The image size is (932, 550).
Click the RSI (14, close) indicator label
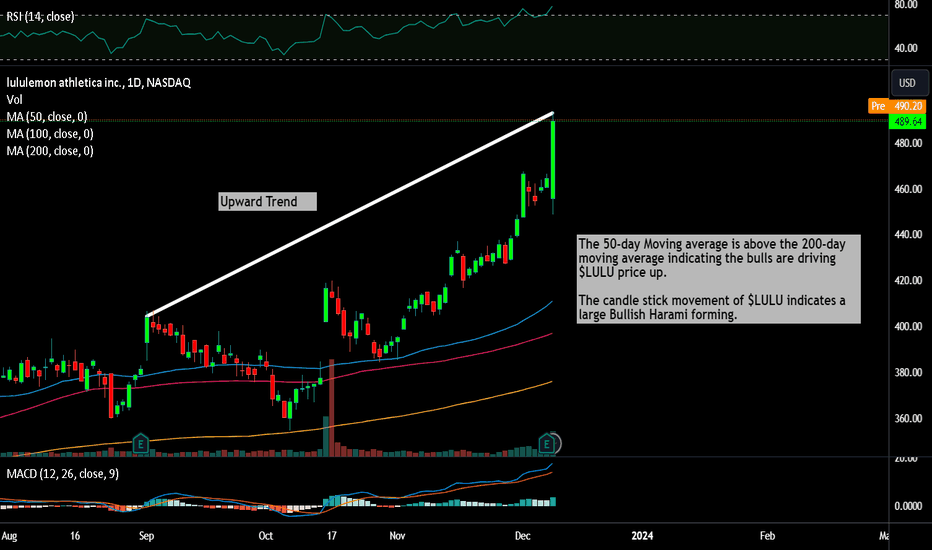pyautogui.click(x=40, y=17)
